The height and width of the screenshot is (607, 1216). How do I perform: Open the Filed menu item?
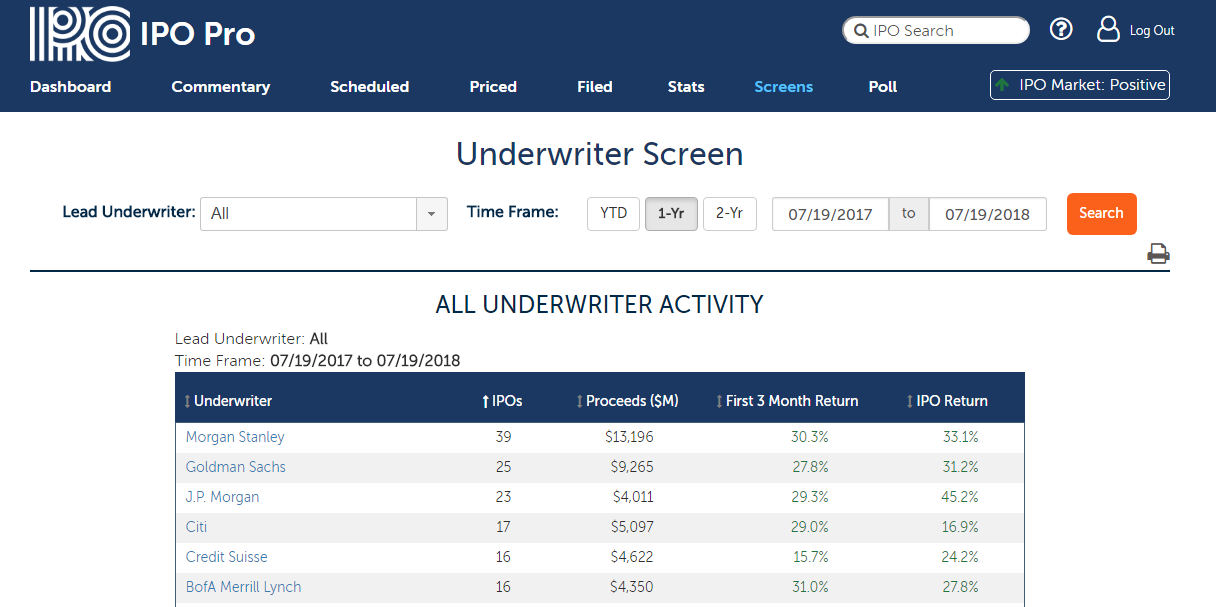(x=595, y=87)
